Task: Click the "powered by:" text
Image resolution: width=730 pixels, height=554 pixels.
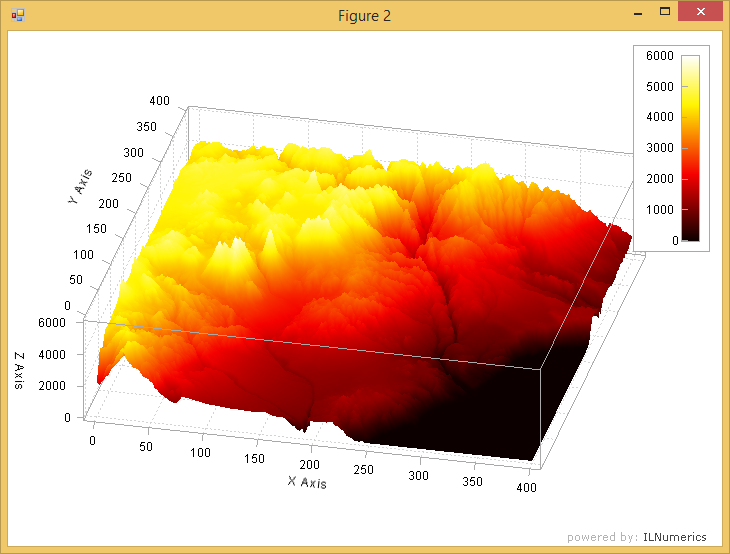Action: [602, 537]
